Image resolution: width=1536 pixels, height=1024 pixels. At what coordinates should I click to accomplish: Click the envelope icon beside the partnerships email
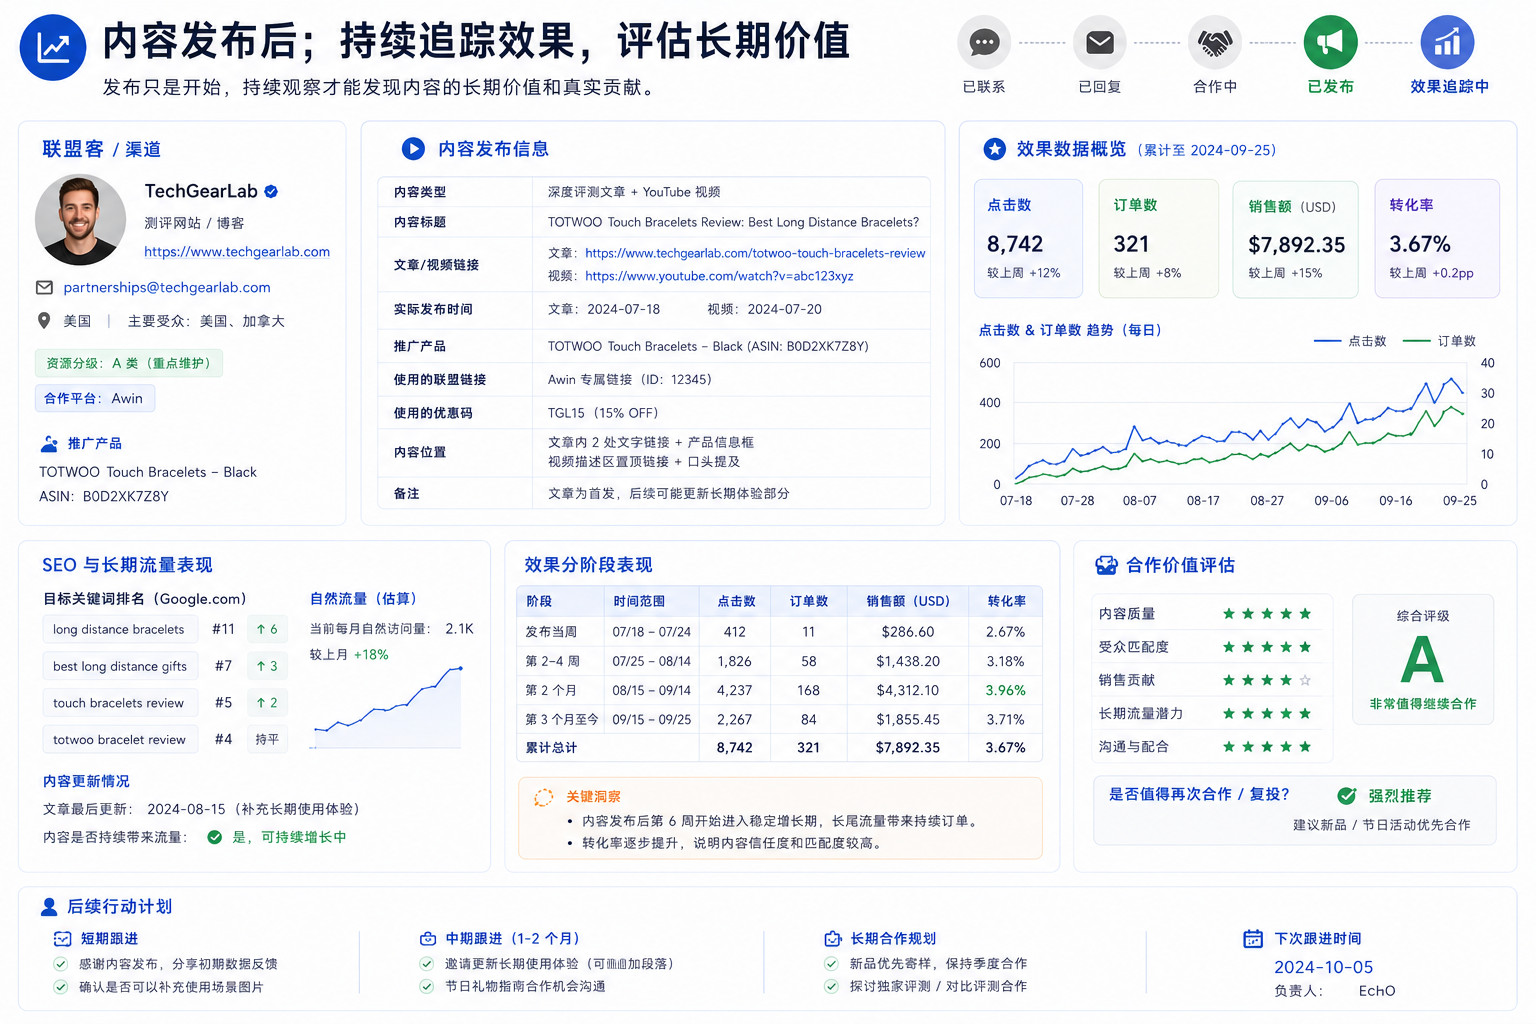click(44, 287)
